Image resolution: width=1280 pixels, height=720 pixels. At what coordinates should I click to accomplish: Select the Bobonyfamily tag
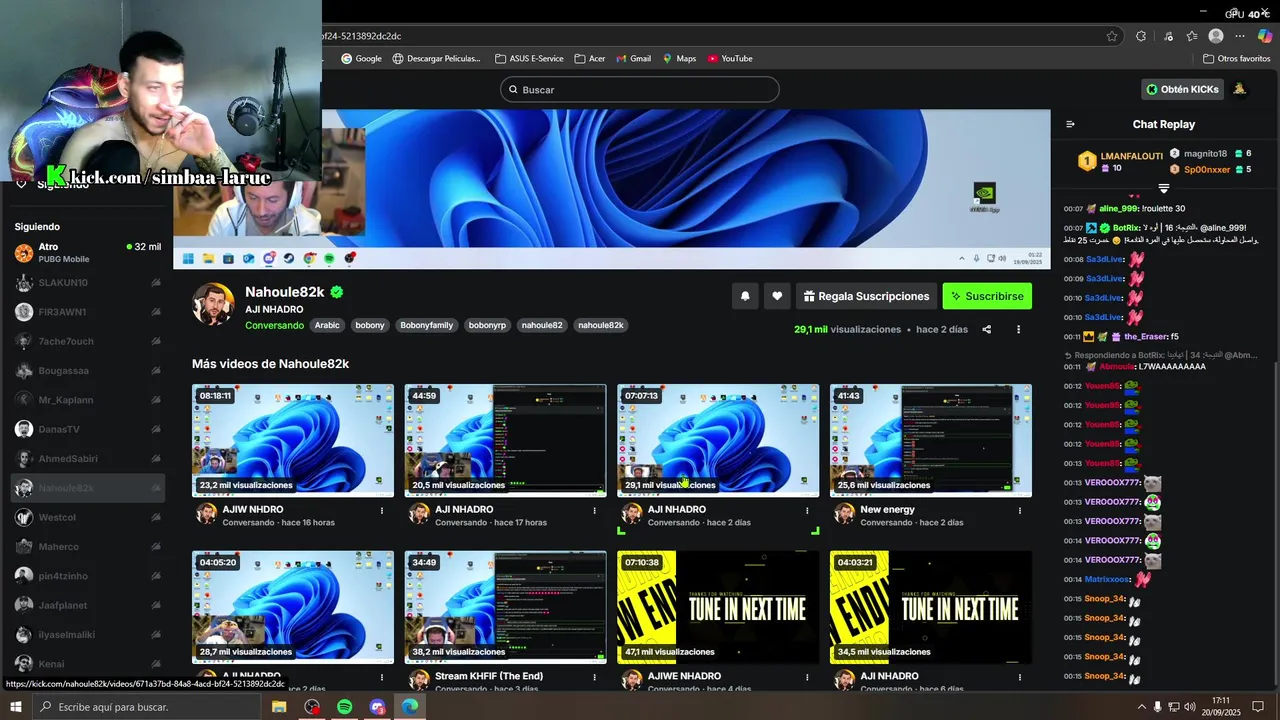[427, 325]
